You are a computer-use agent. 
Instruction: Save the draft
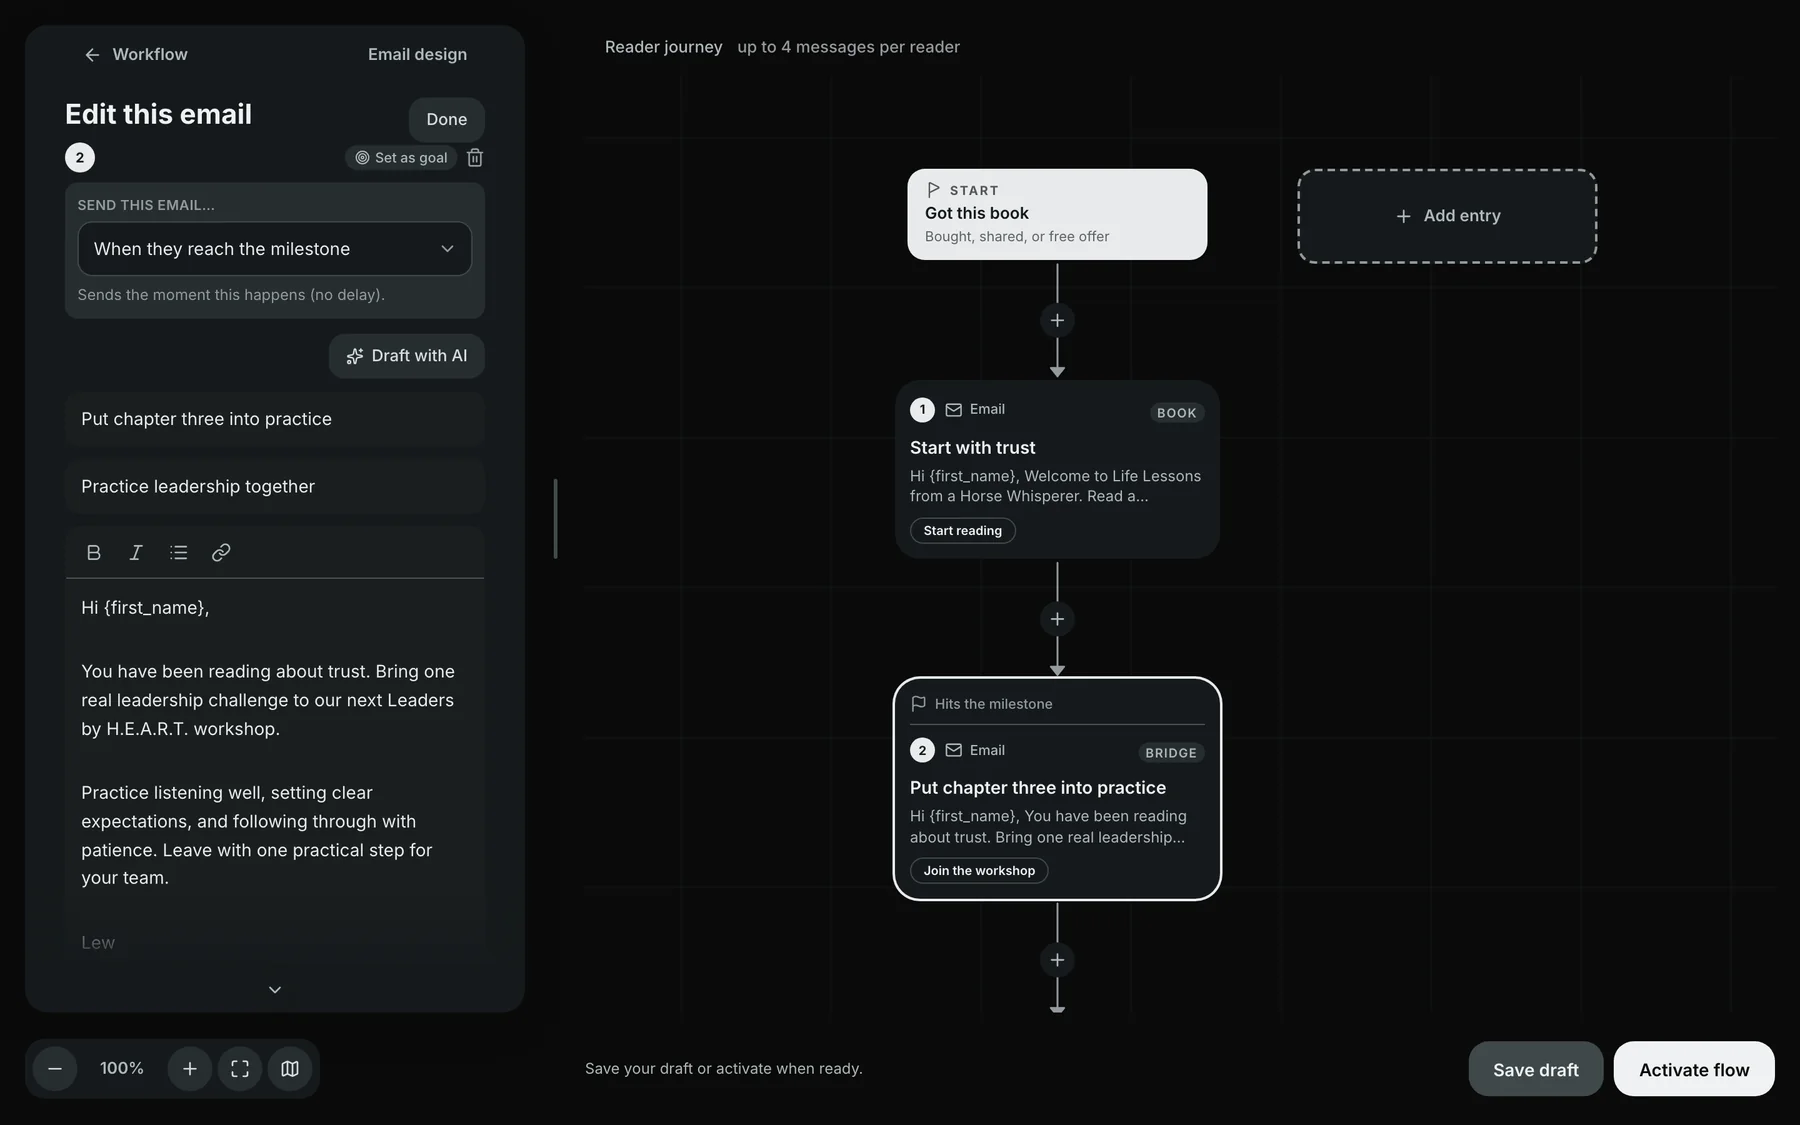point(1536,1069)
